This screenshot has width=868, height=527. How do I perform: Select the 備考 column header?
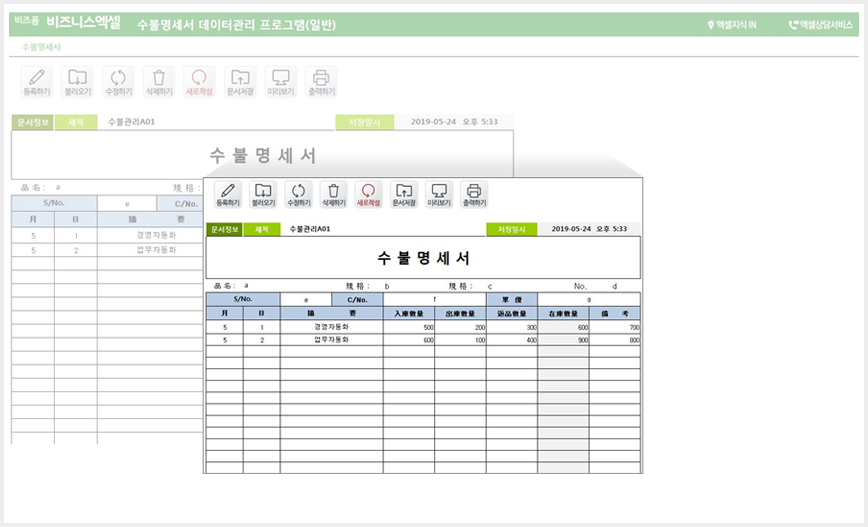tap(615, 313)
